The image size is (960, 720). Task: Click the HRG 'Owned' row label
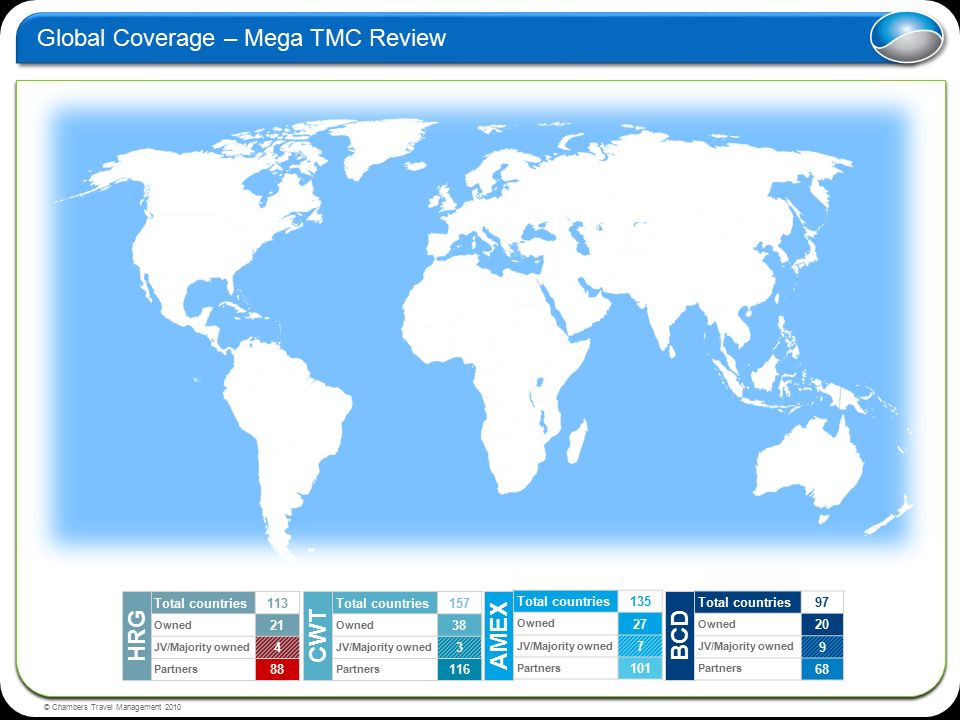(x=203, y=625)
